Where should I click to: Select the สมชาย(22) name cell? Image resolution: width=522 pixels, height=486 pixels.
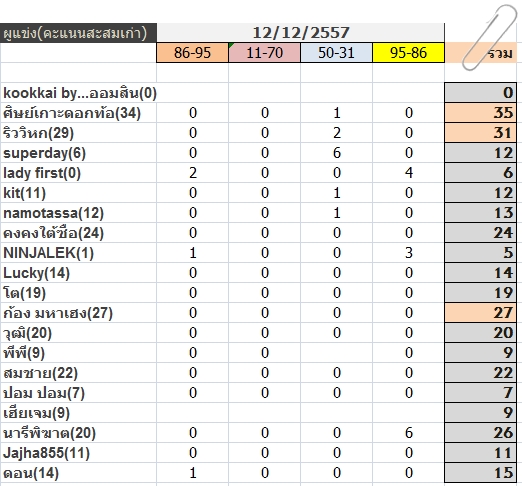click(78, 373)
